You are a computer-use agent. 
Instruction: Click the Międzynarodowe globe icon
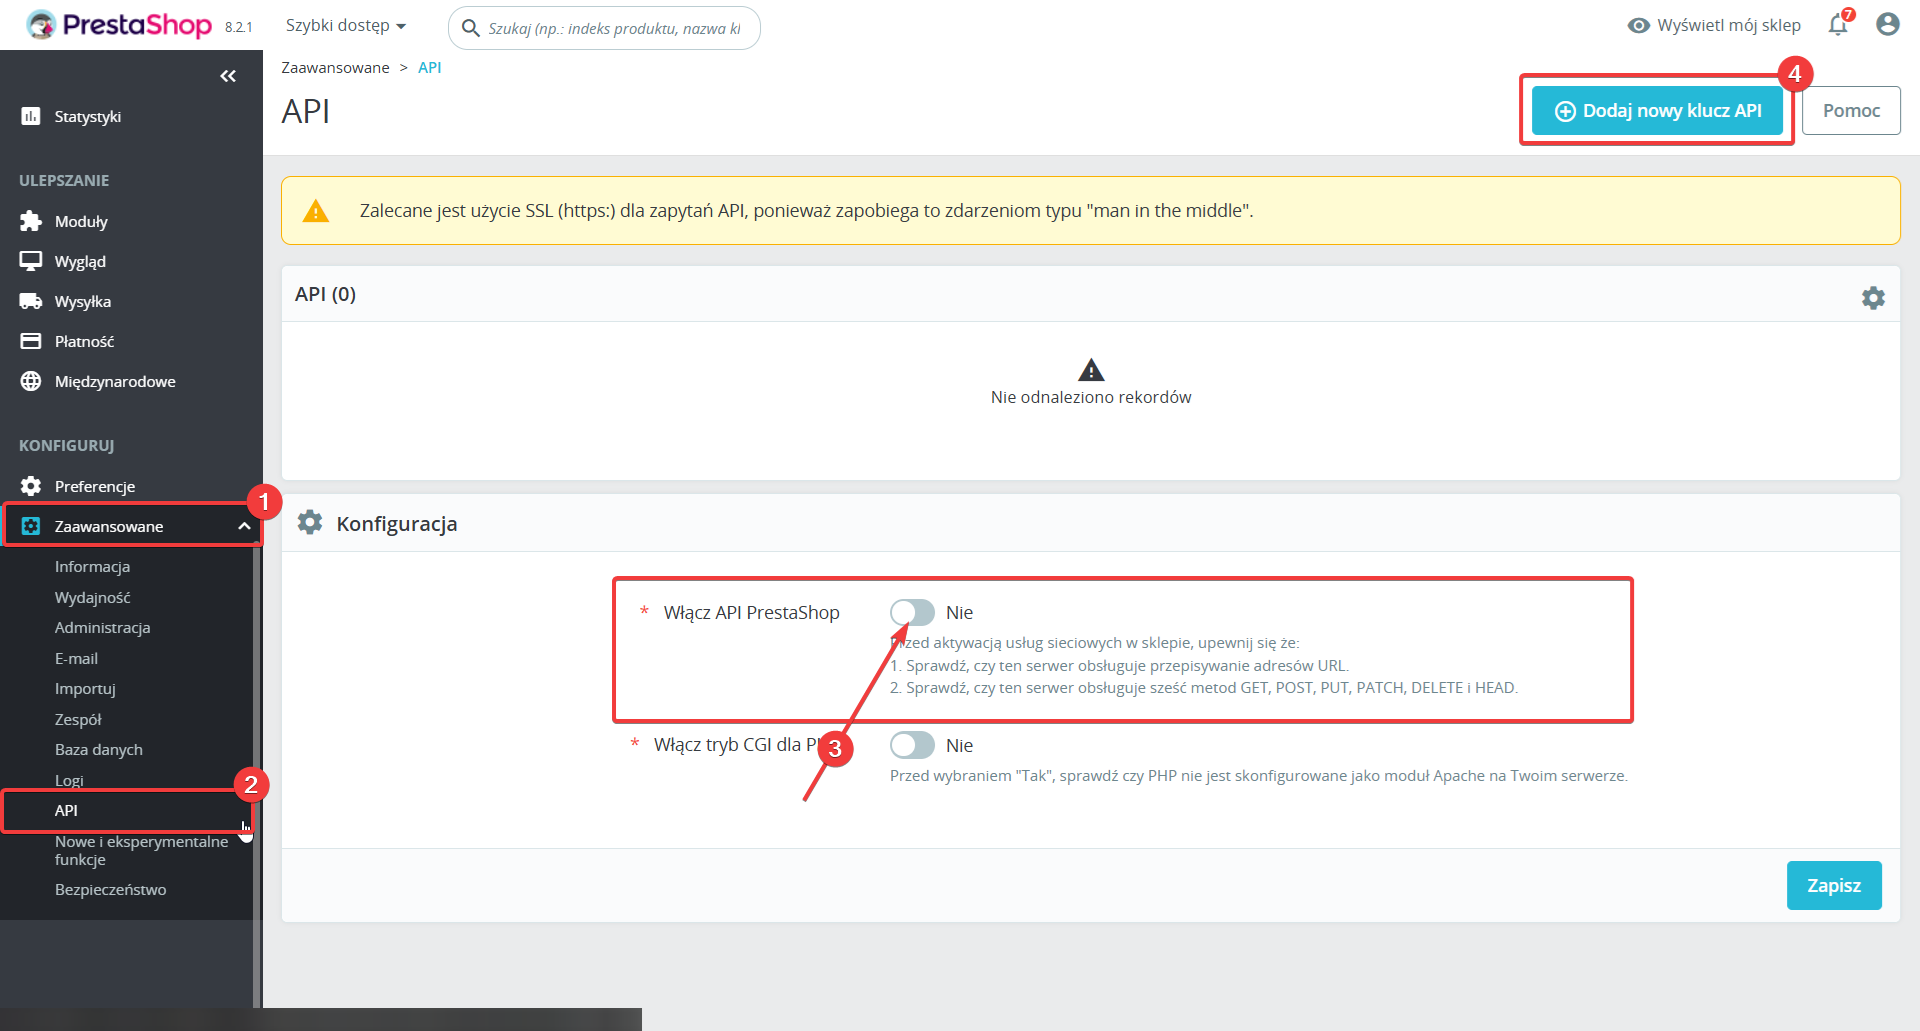(31, 381)
